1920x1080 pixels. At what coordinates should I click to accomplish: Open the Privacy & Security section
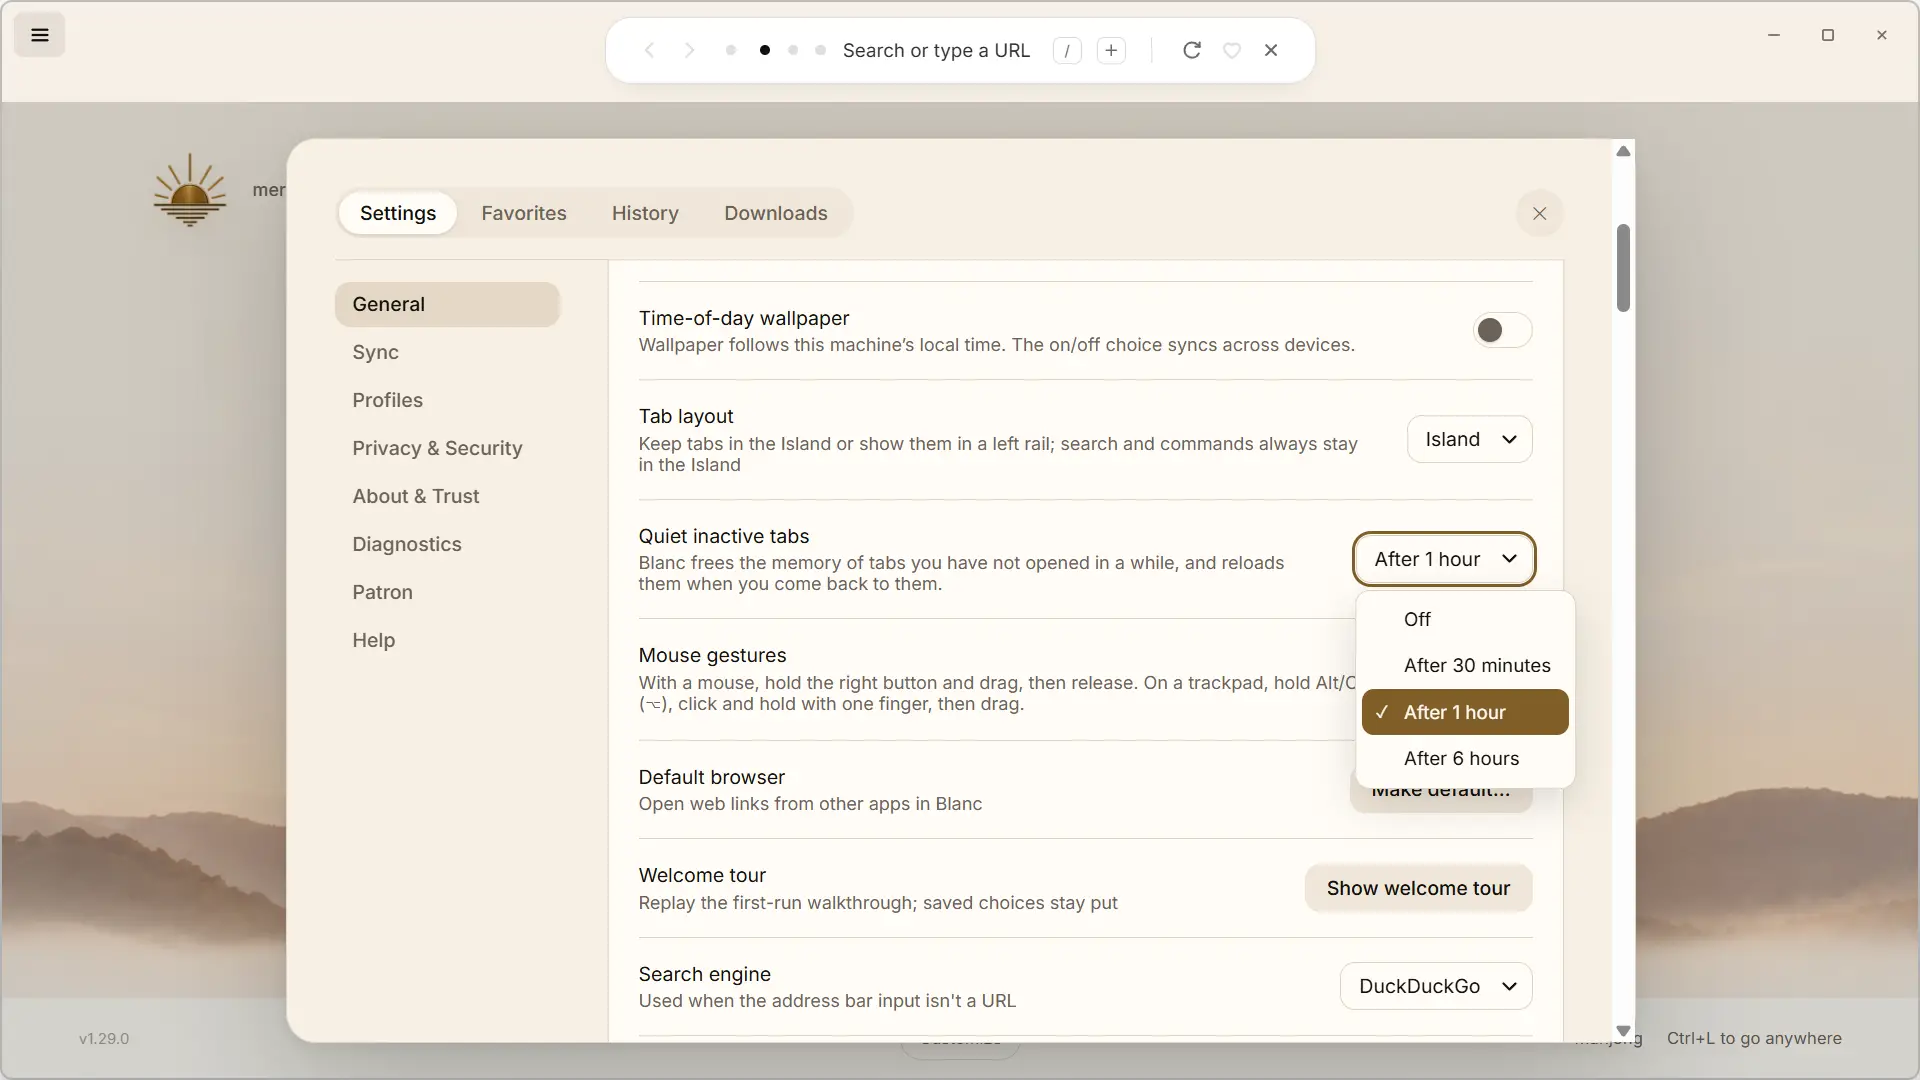point(437,448)
